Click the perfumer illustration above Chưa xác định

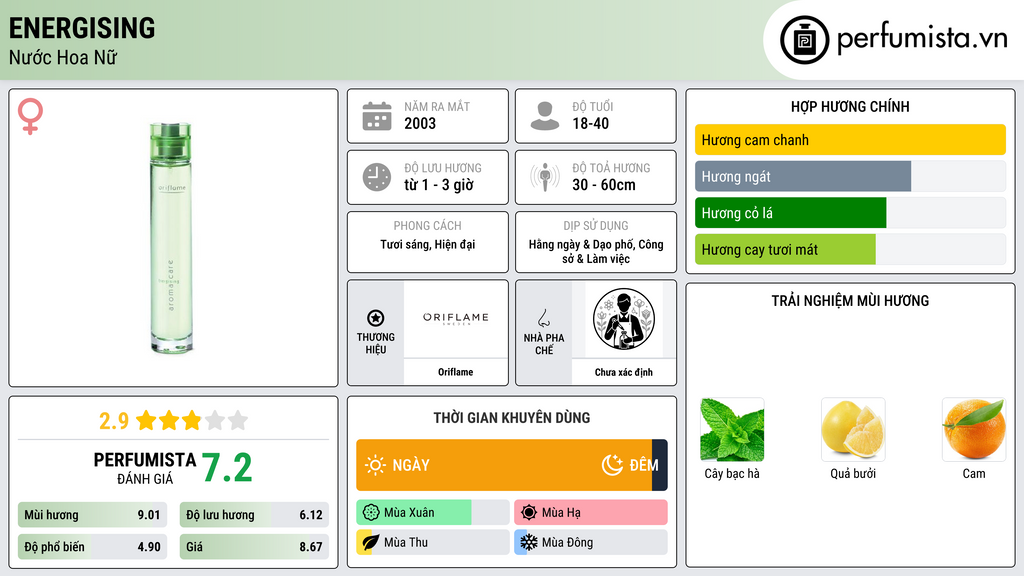[624, 319]
